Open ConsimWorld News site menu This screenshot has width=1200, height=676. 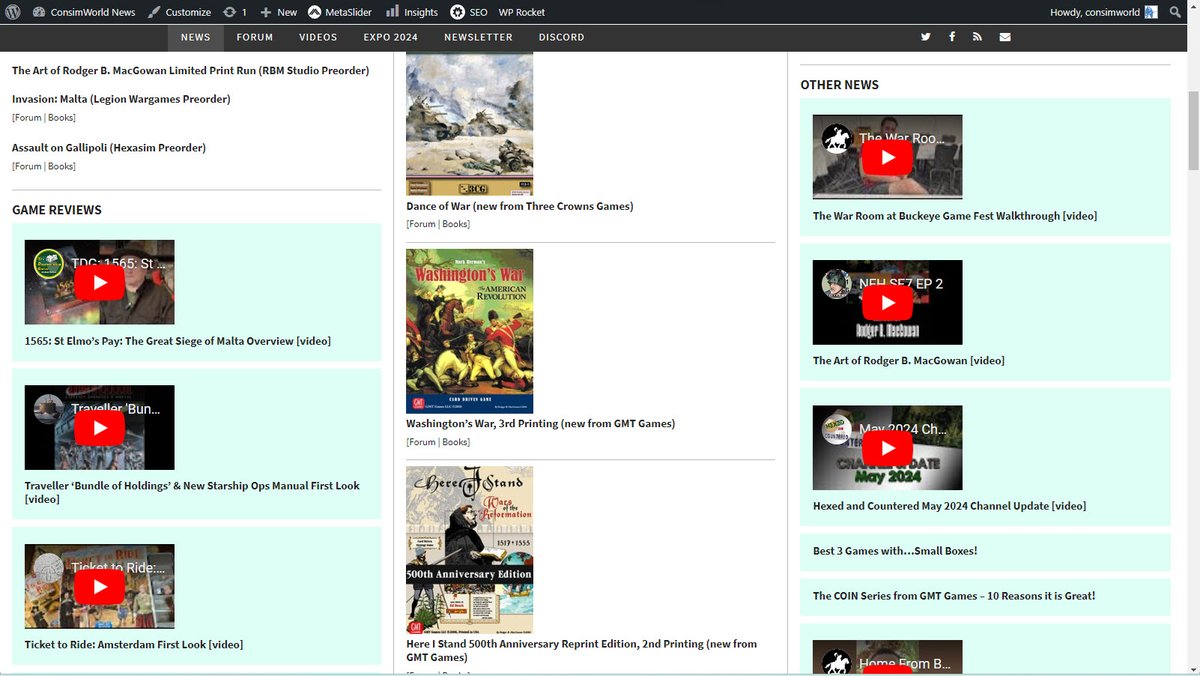pyautogui.click(x=84, y=12)
